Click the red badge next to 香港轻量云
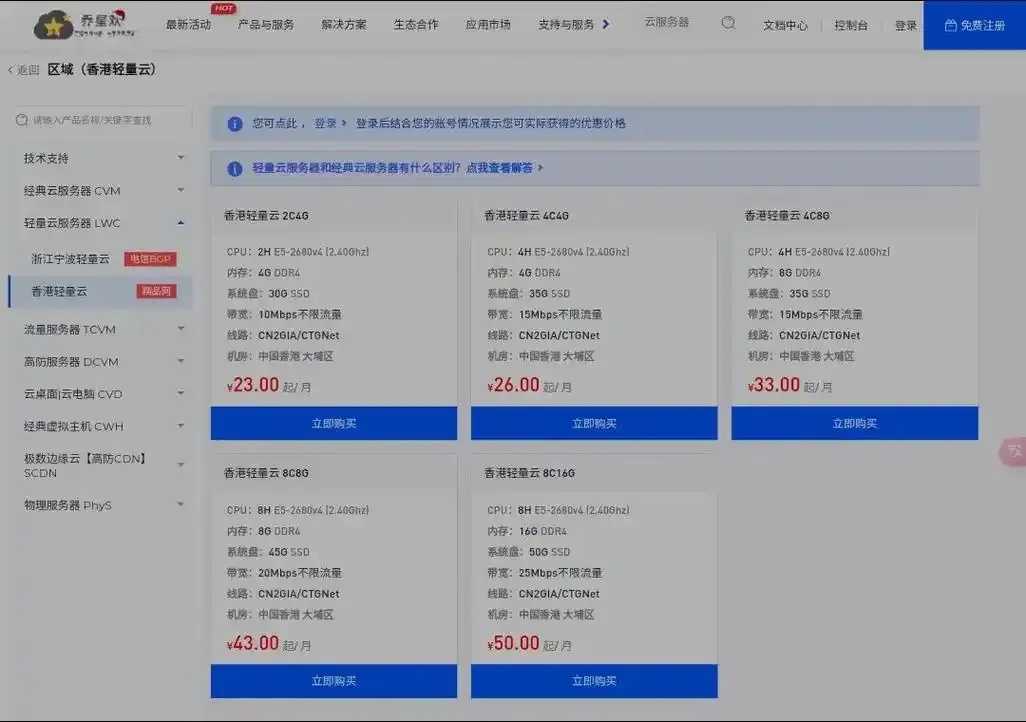This screenshot has height=722, width=1026. 156,291
